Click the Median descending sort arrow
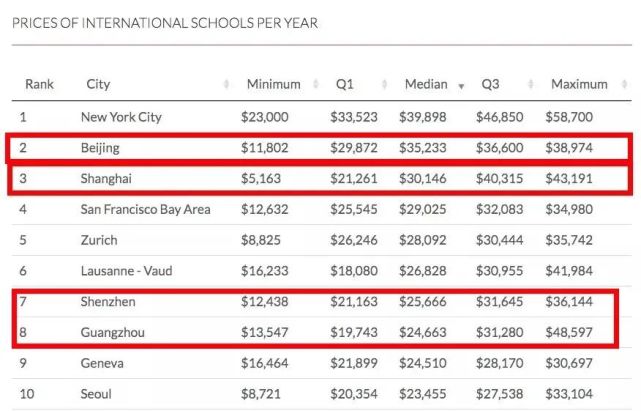 coord(461,86)
